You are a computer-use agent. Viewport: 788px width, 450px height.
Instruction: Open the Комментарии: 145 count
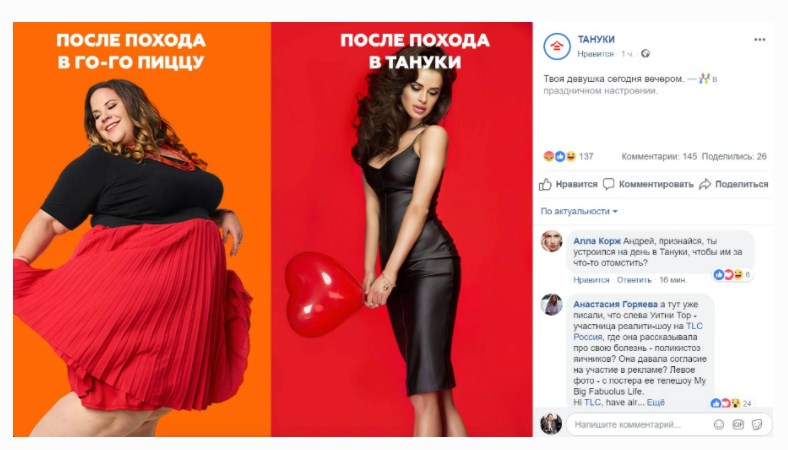pos(659,156)
